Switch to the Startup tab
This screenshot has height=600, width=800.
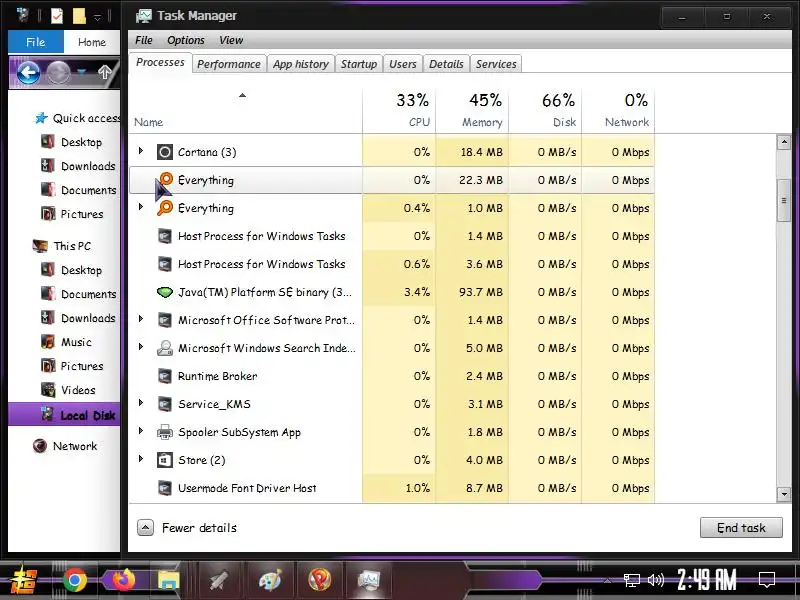click(359, 64)
